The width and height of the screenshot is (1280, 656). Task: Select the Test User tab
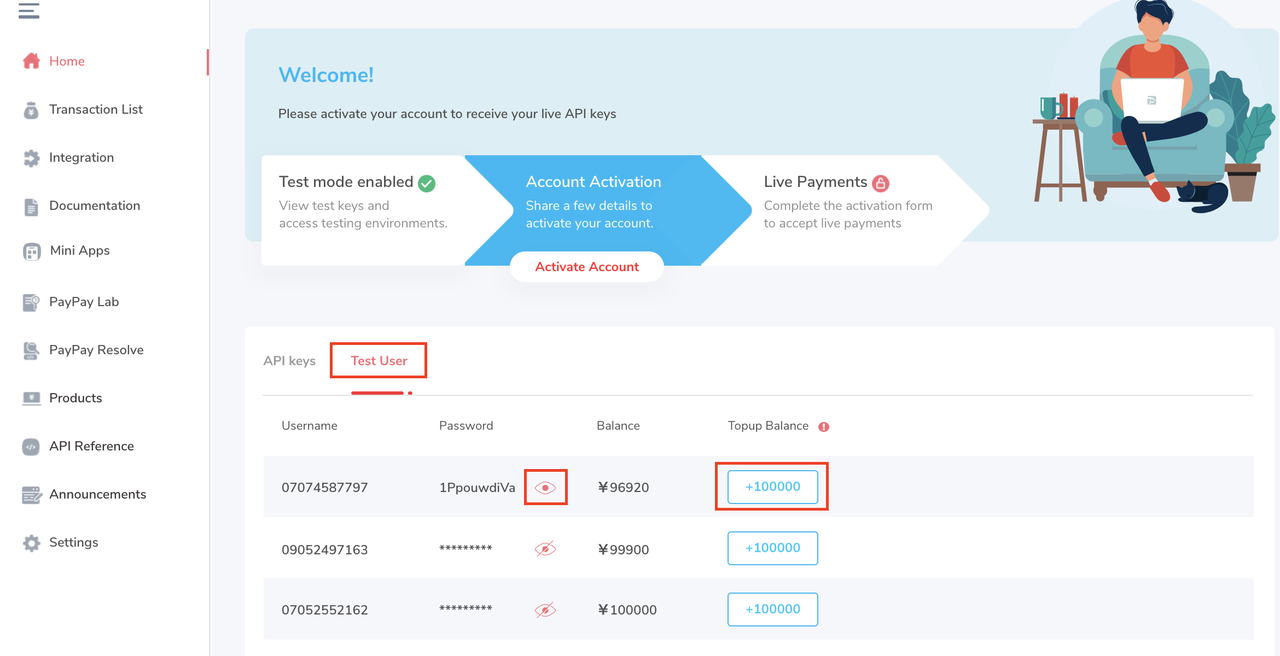point(379,361)
